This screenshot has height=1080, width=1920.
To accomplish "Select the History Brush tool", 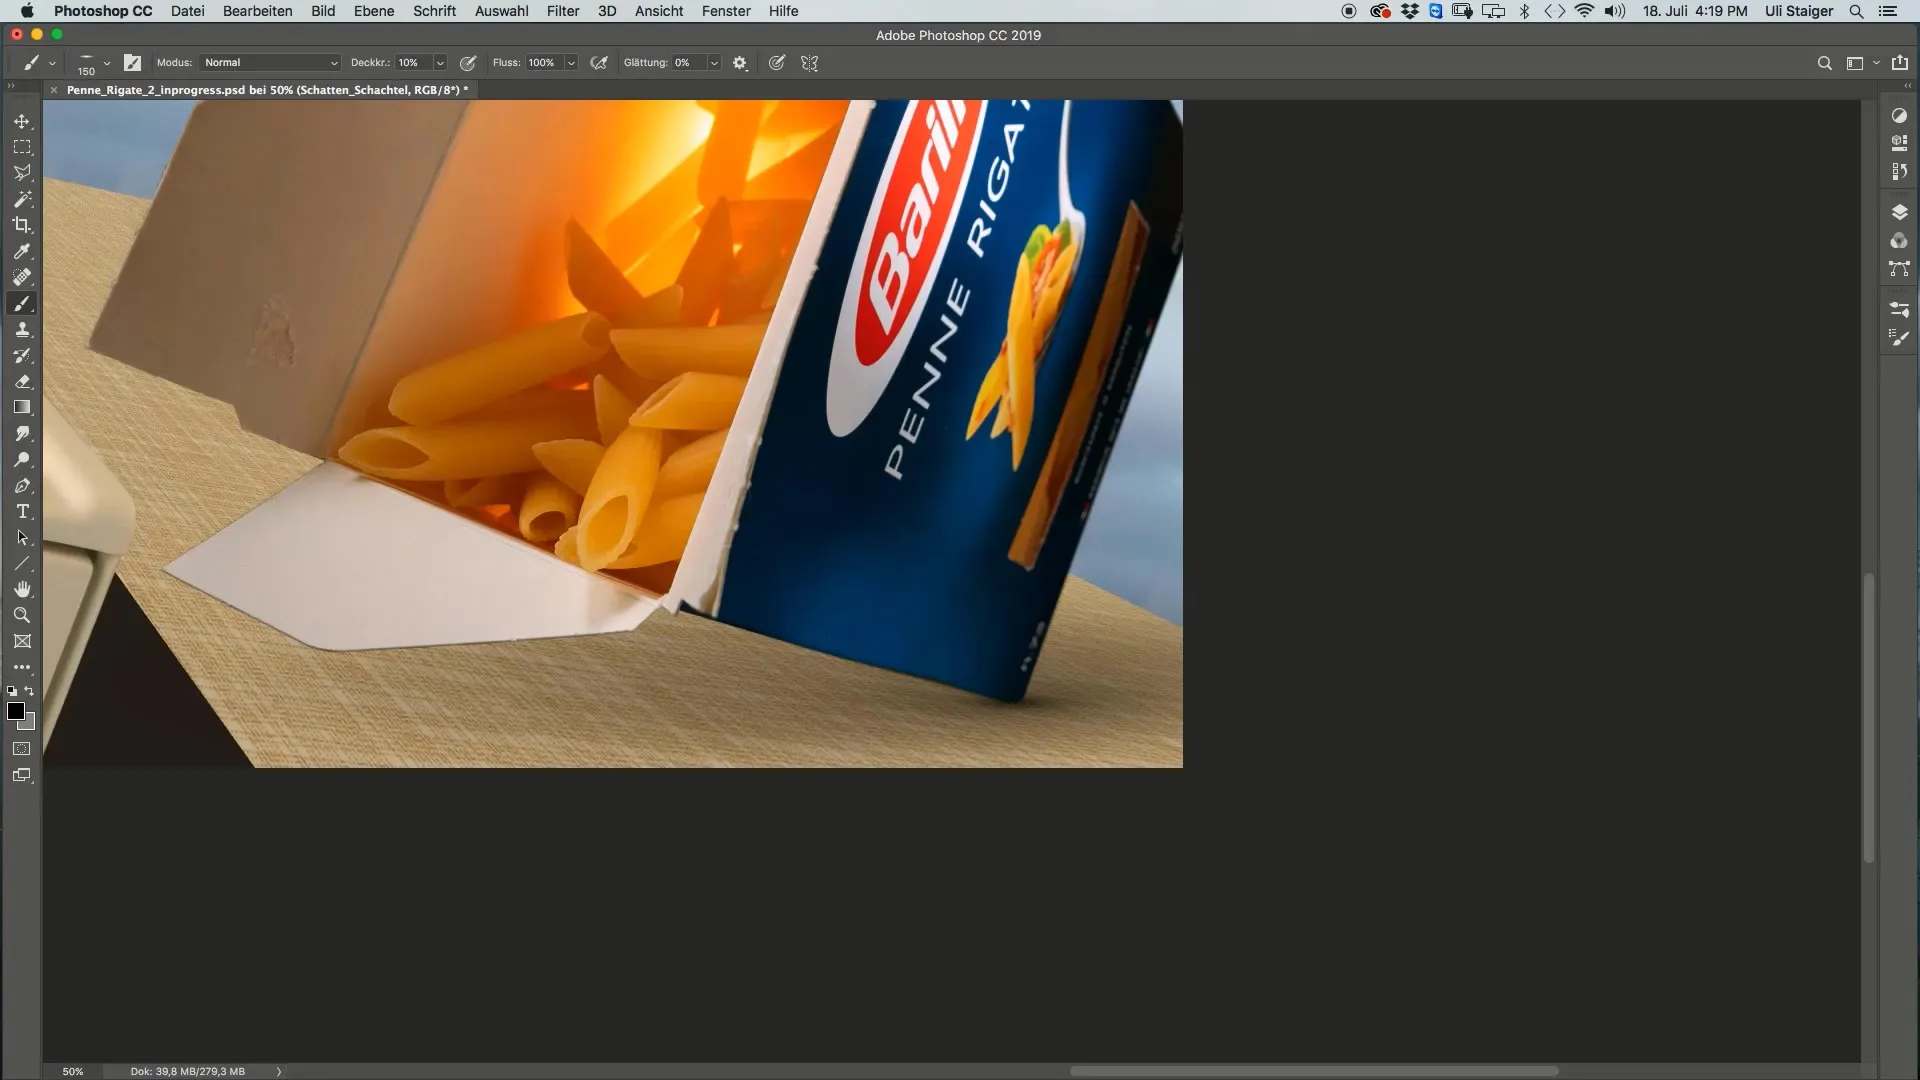I will [x=22, y=355].
